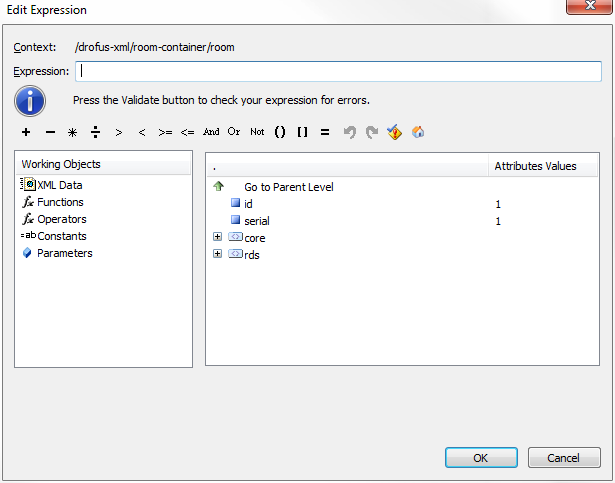
Task: Insert the multiply asterisk operator
Action: pyautogui.click(x=73, y=132)
